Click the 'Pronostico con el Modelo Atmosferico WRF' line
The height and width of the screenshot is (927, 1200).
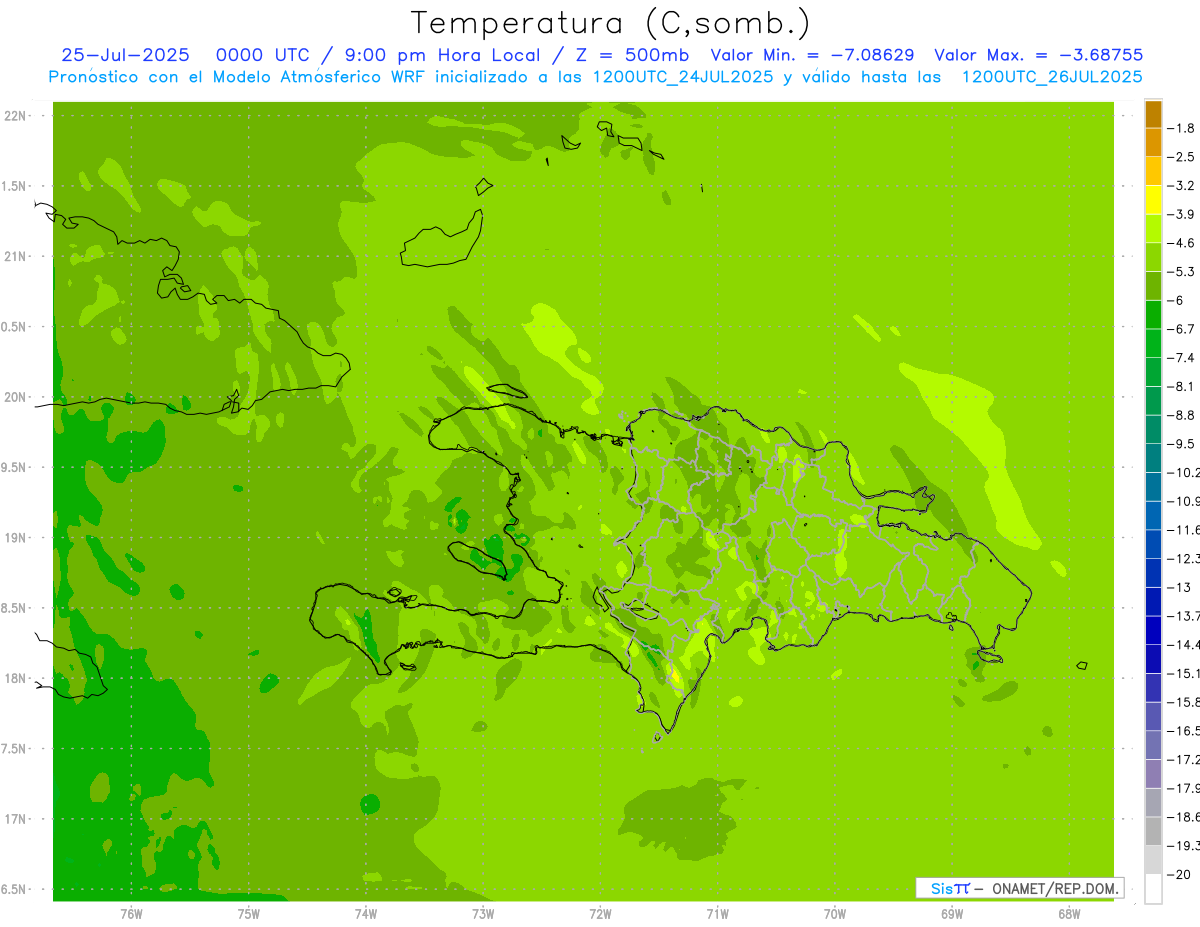[595, 77]
